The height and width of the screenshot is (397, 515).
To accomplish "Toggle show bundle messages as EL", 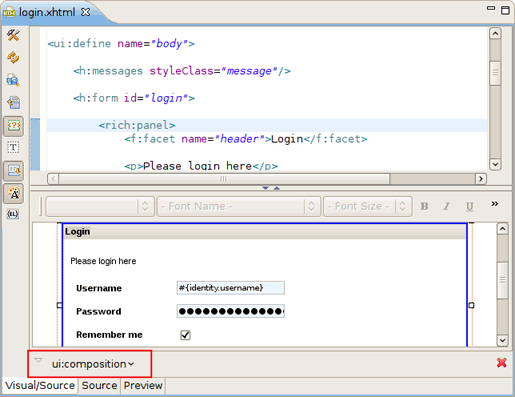I will pyautogui.click(x=13, y=214).
